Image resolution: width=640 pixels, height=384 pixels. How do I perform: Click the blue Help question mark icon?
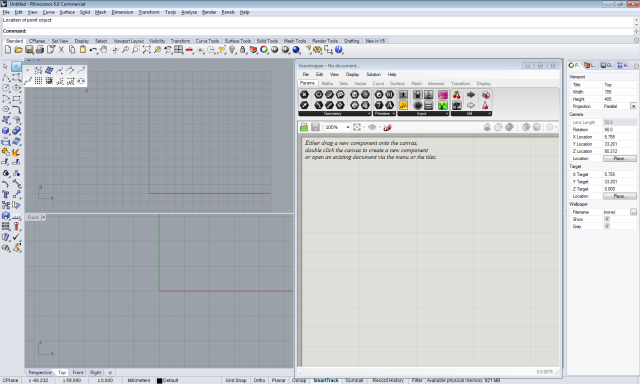pyautogui.click(x=339, y=50)
